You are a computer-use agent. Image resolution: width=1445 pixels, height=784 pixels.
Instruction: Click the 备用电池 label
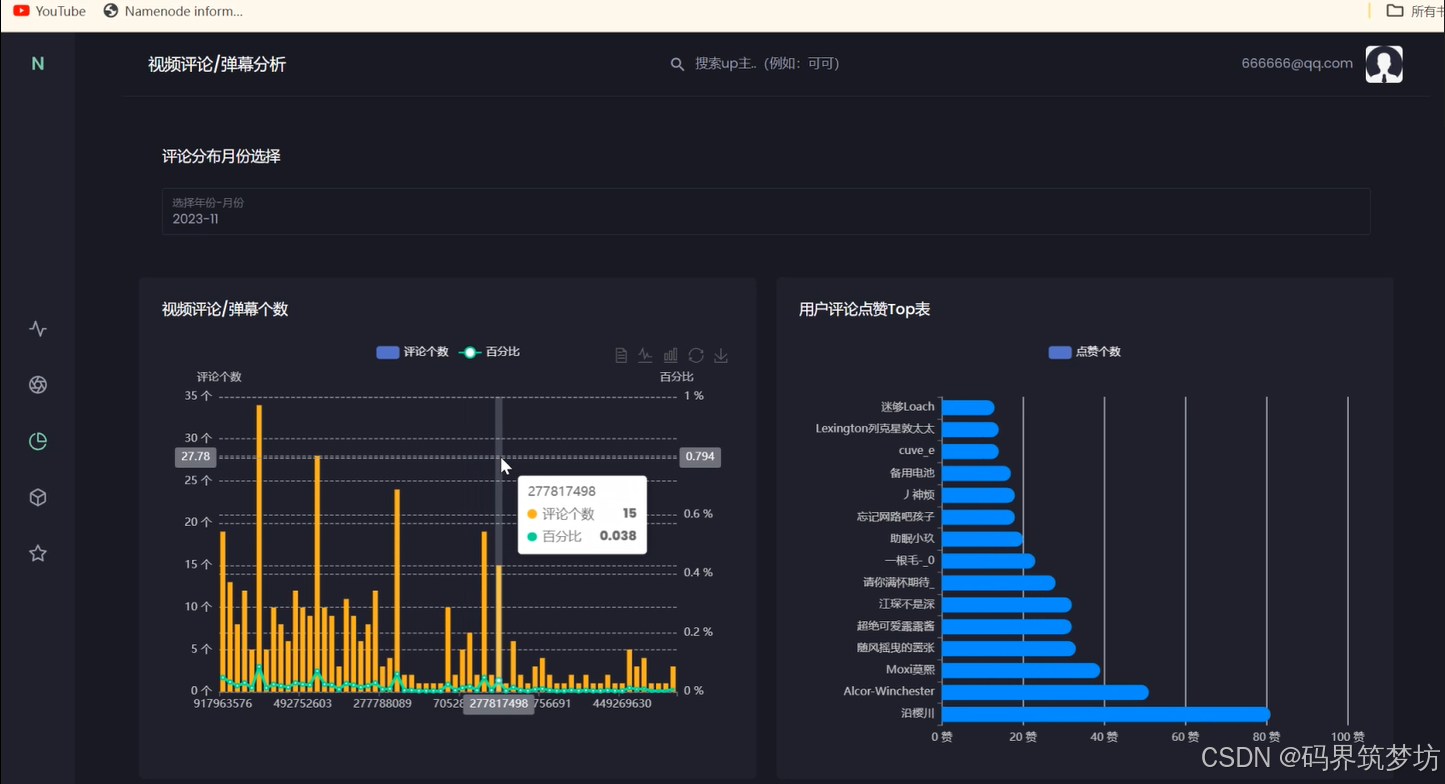pyautogui.click(x=912, y=473)
